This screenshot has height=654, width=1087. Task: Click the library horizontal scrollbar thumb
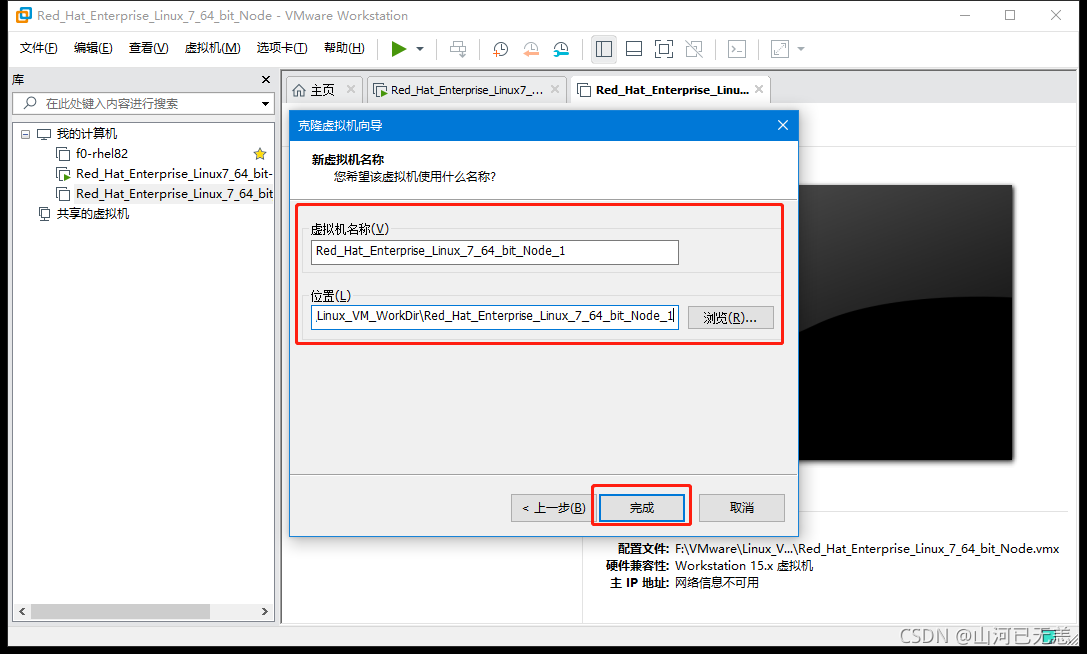121,612
